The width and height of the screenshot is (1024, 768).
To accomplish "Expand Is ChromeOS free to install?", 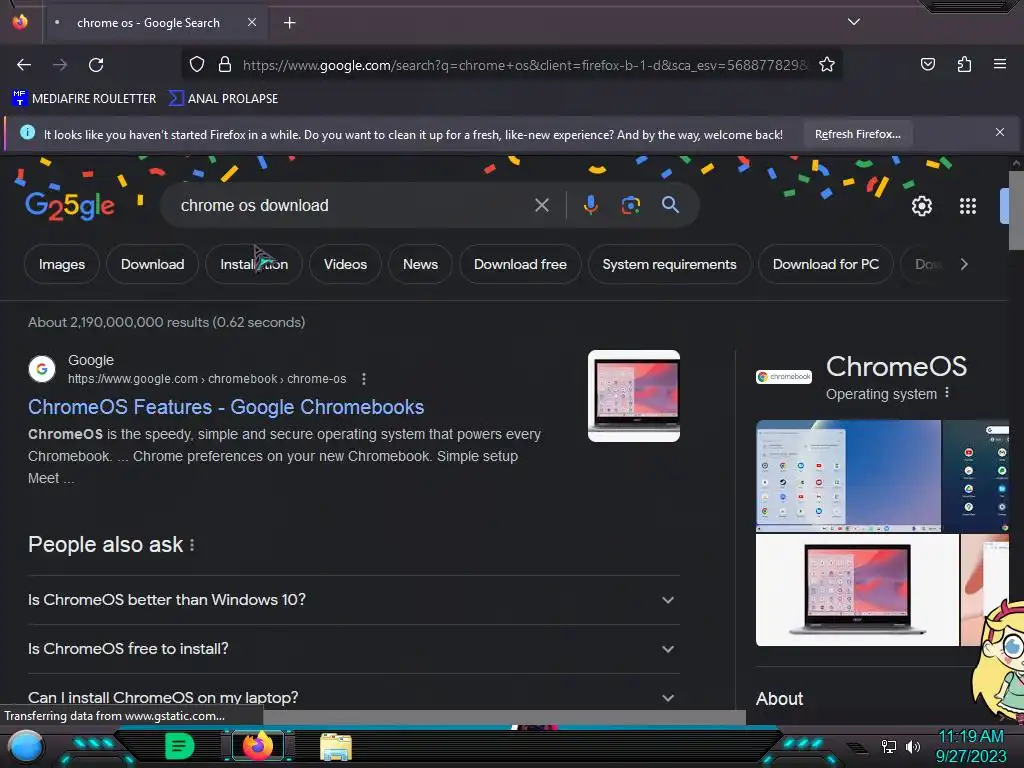I will click(353, 648).
